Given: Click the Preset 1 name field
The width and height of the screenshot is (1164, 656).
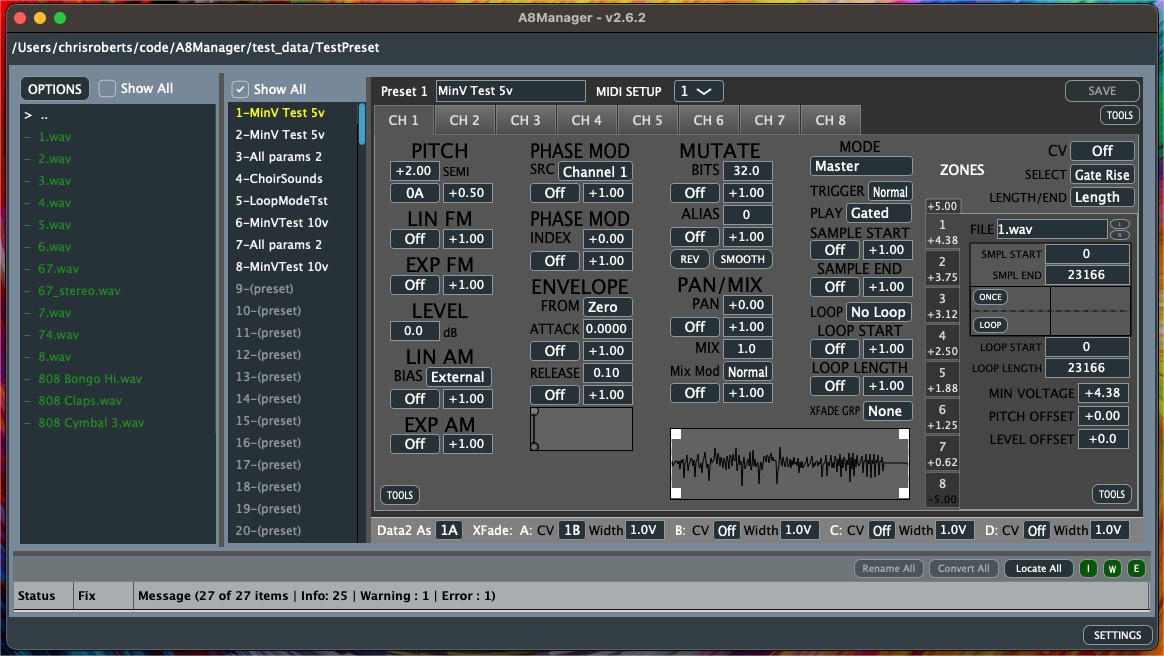Looking at the screenshot, I should (x=510, y=91).
